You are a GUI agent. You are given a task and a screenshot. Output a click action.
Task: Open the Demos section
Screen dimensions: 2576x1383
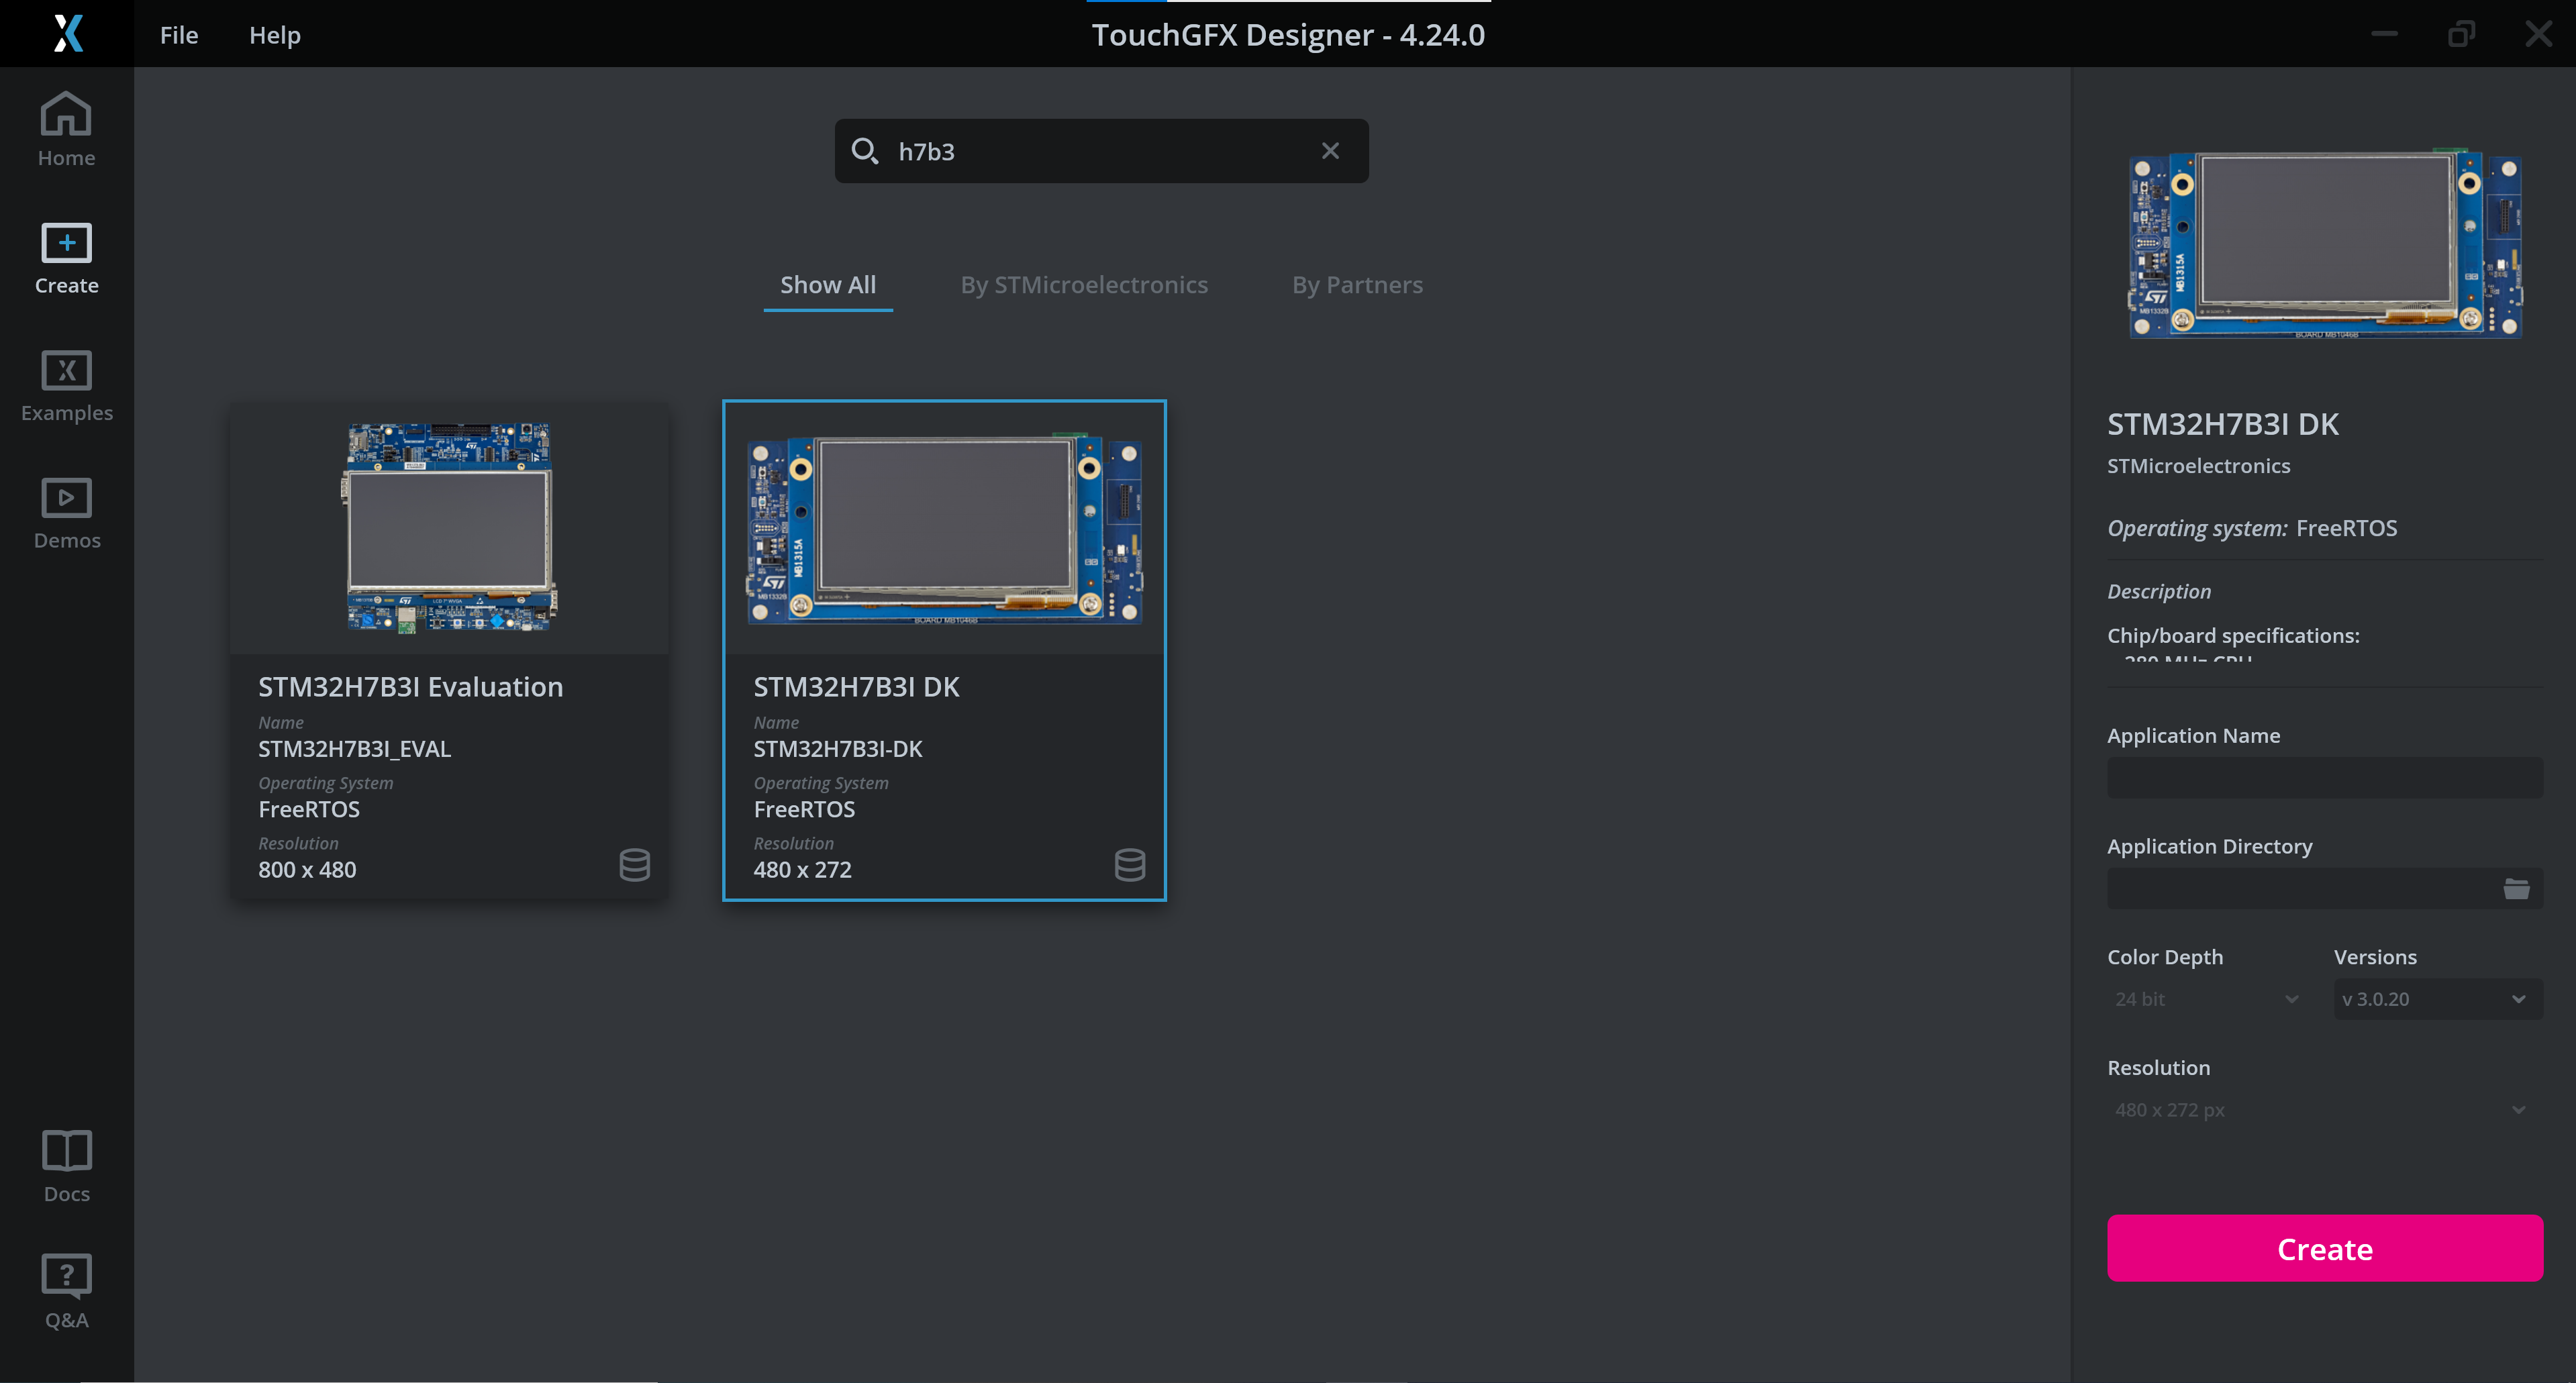pyautogui.click(x=65, y=512)
